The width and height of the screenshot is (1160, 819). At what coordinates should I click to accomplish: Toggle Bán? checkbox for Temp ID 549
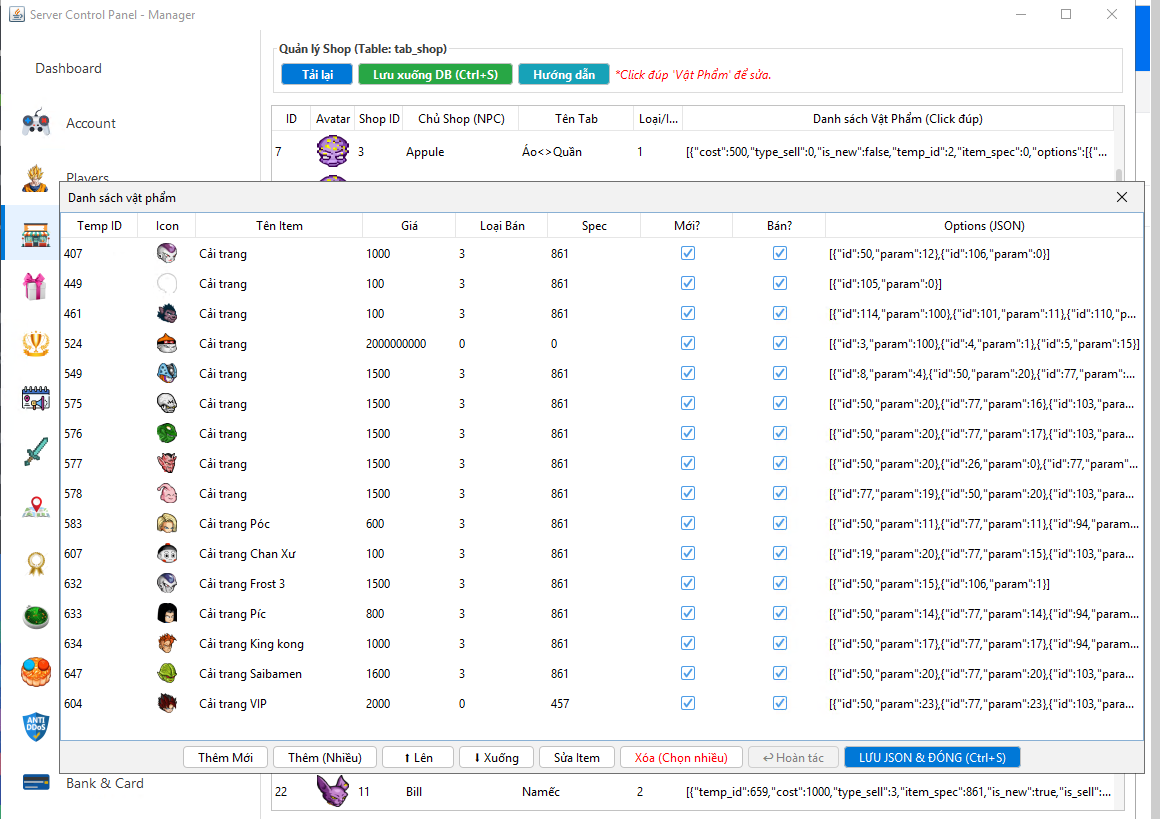tap(780, 373)
